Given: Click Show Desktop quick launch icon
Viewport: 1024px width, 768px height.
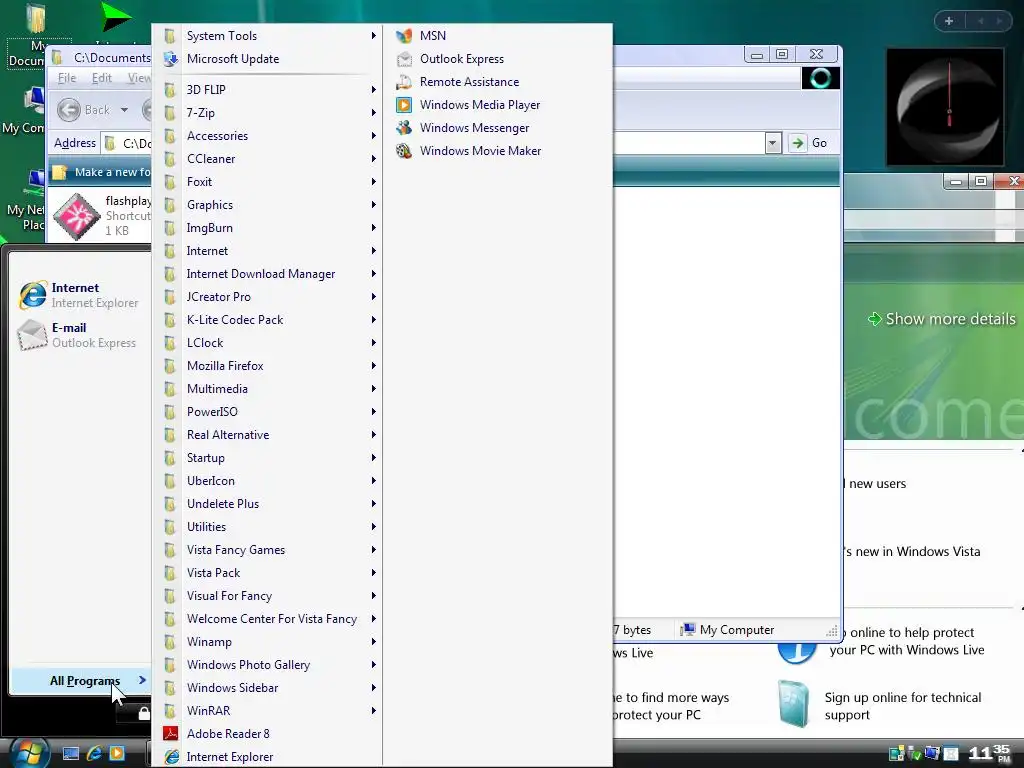Looking at the screenshot, I should point(71,754).
